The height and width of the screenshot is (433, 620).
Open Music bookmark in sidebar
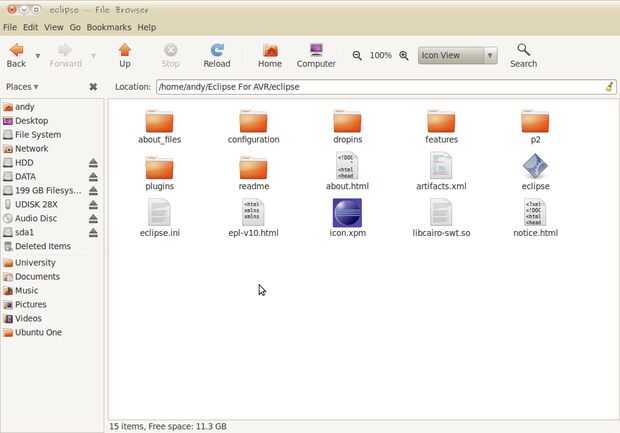coord(21,291)
